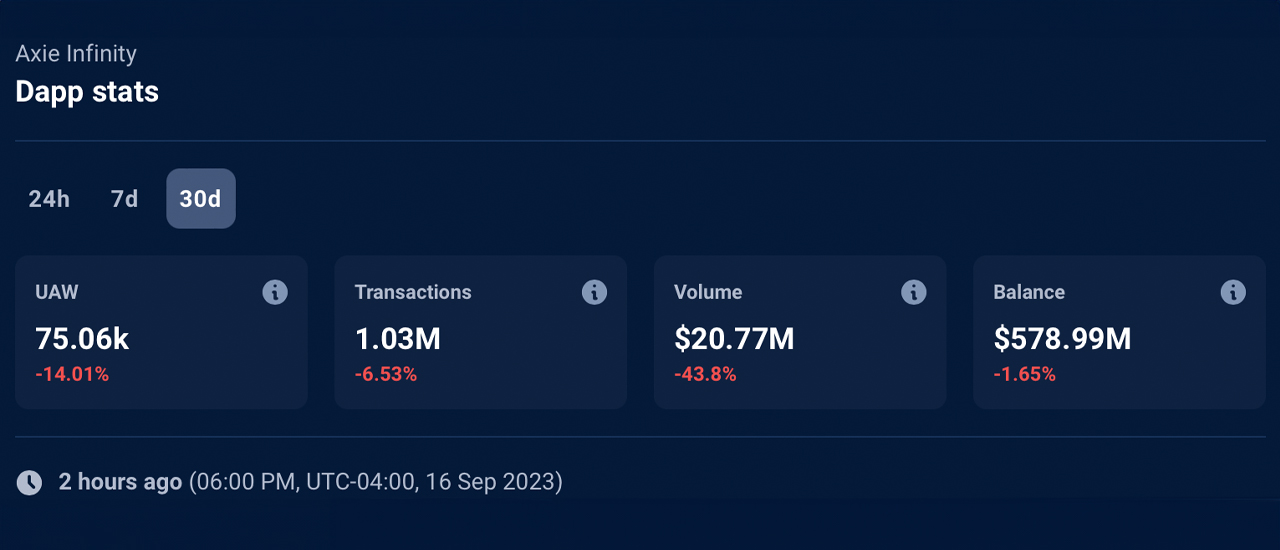The width and height of the screenshot is (1280, 550).
Task: Switch to the 24h tab
Action: [49, 199]
